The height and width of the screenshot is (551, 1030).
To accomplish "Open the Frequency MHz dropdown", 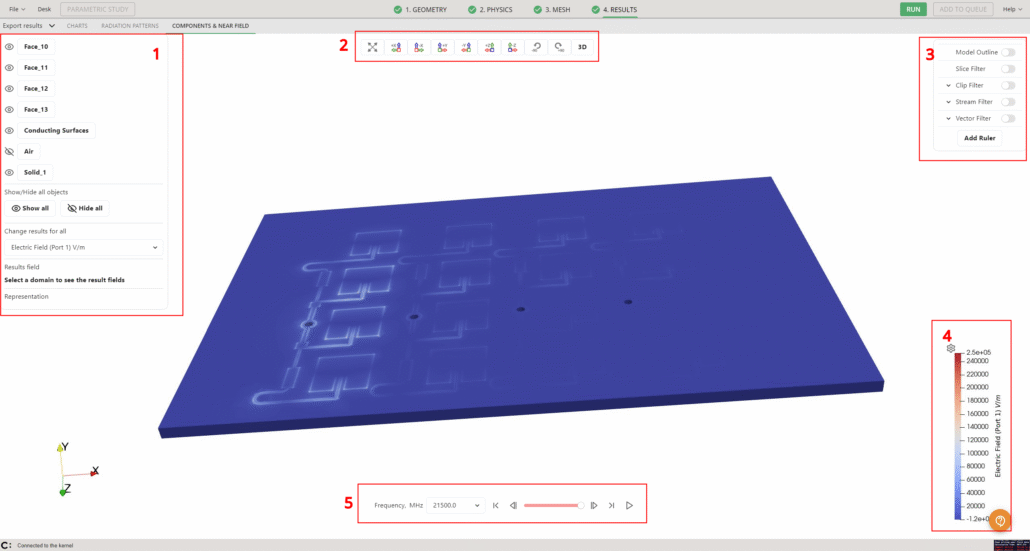I will (456, 506).
